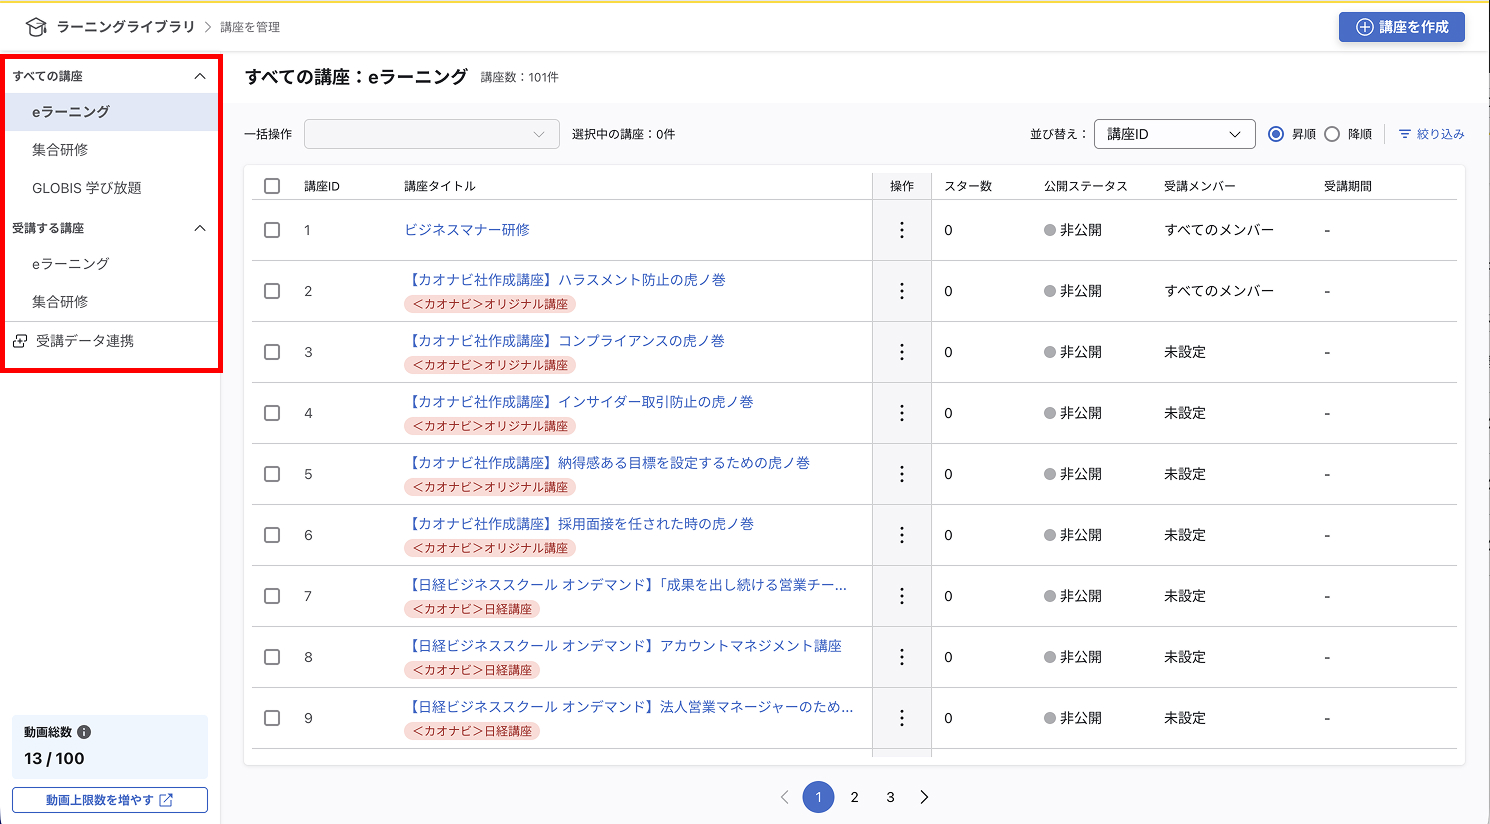Open the アカウントマネジメント講座 course link
Image resolution: width=1490 pixels, height=824 pixels.
[x=623, y=646]
